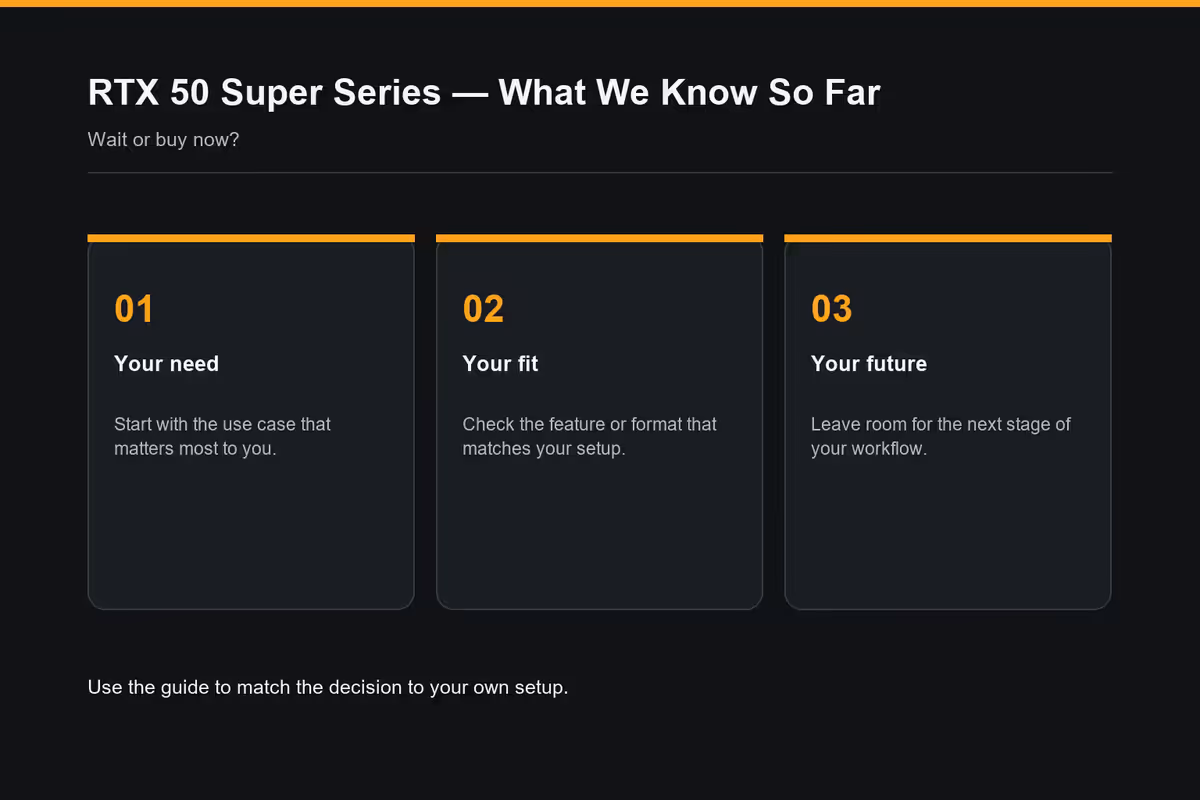Select the subtitle 'Wait or buy now?'
This screenshot has width=1200, height=800.
pyautogui.click(x=163, y=139)
